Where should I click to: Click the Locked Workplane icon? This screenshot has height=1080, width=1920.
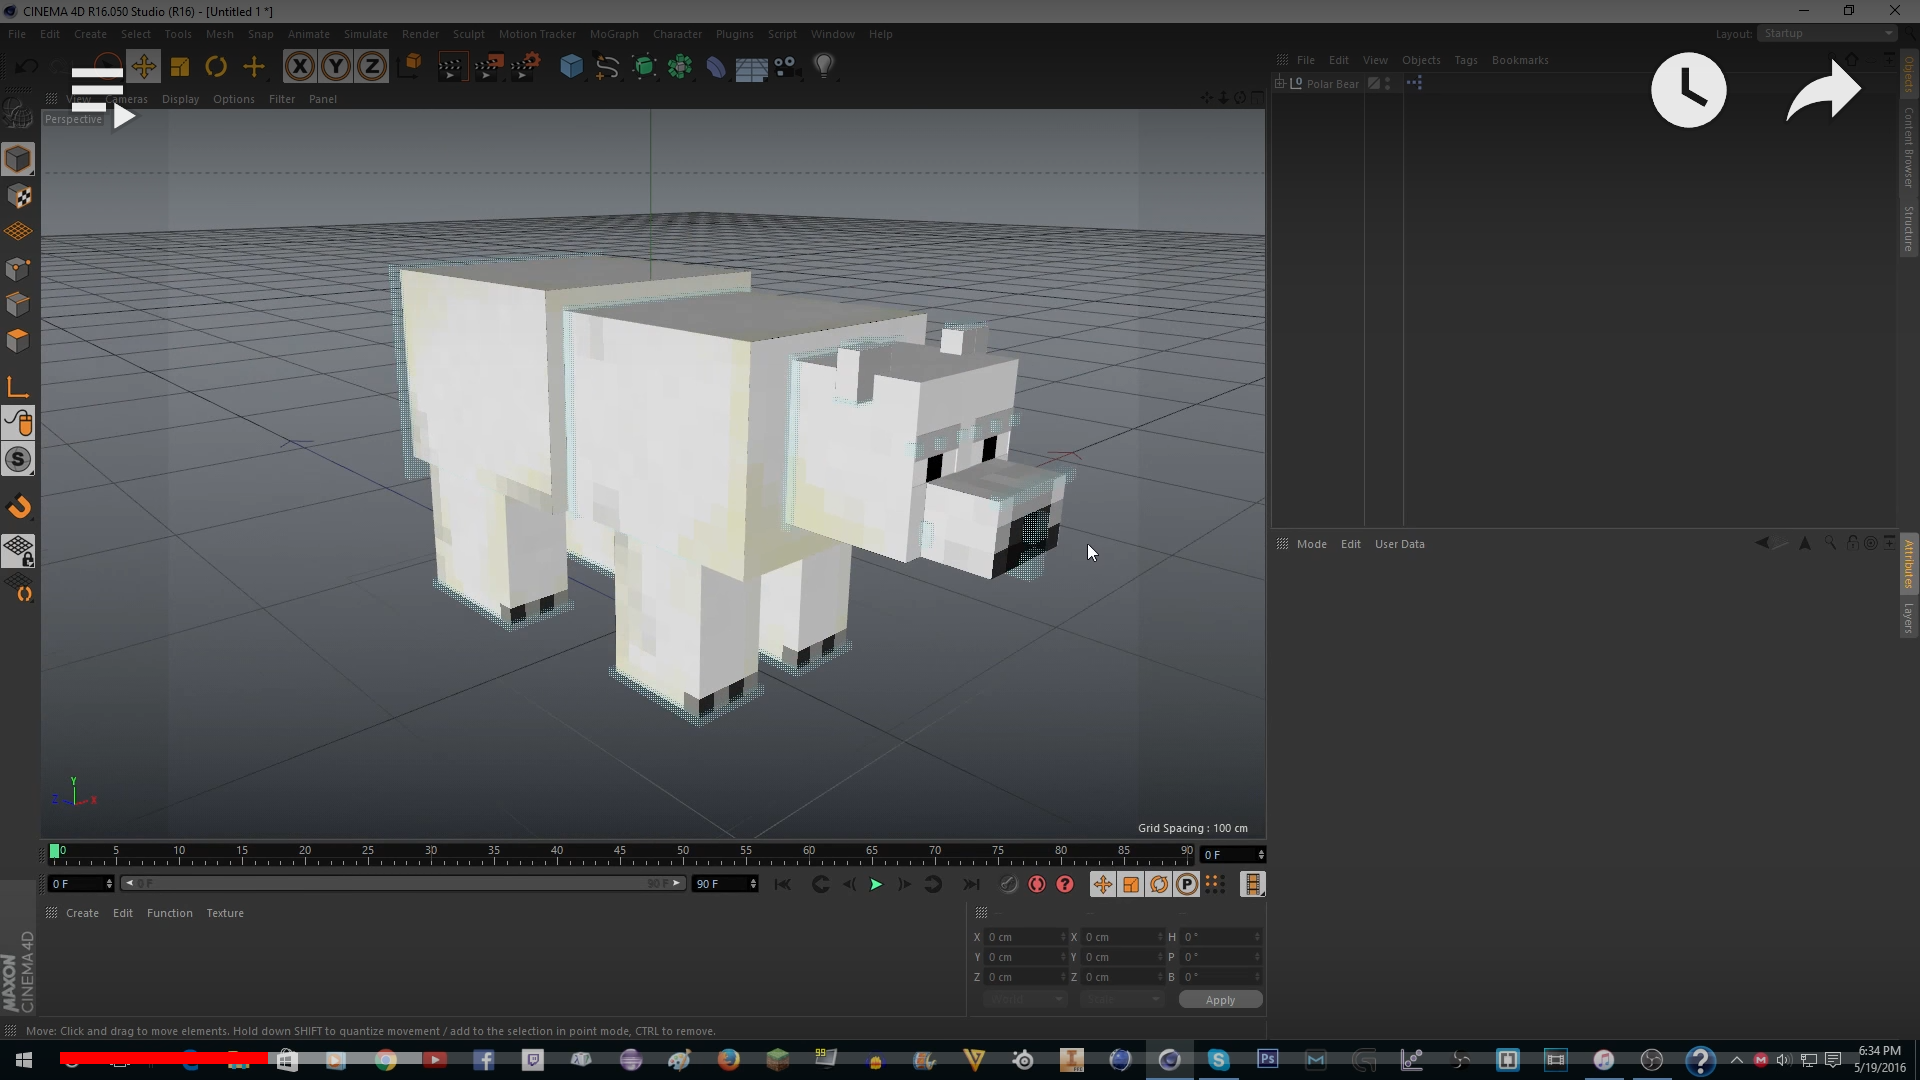click(x=18, y=551)
